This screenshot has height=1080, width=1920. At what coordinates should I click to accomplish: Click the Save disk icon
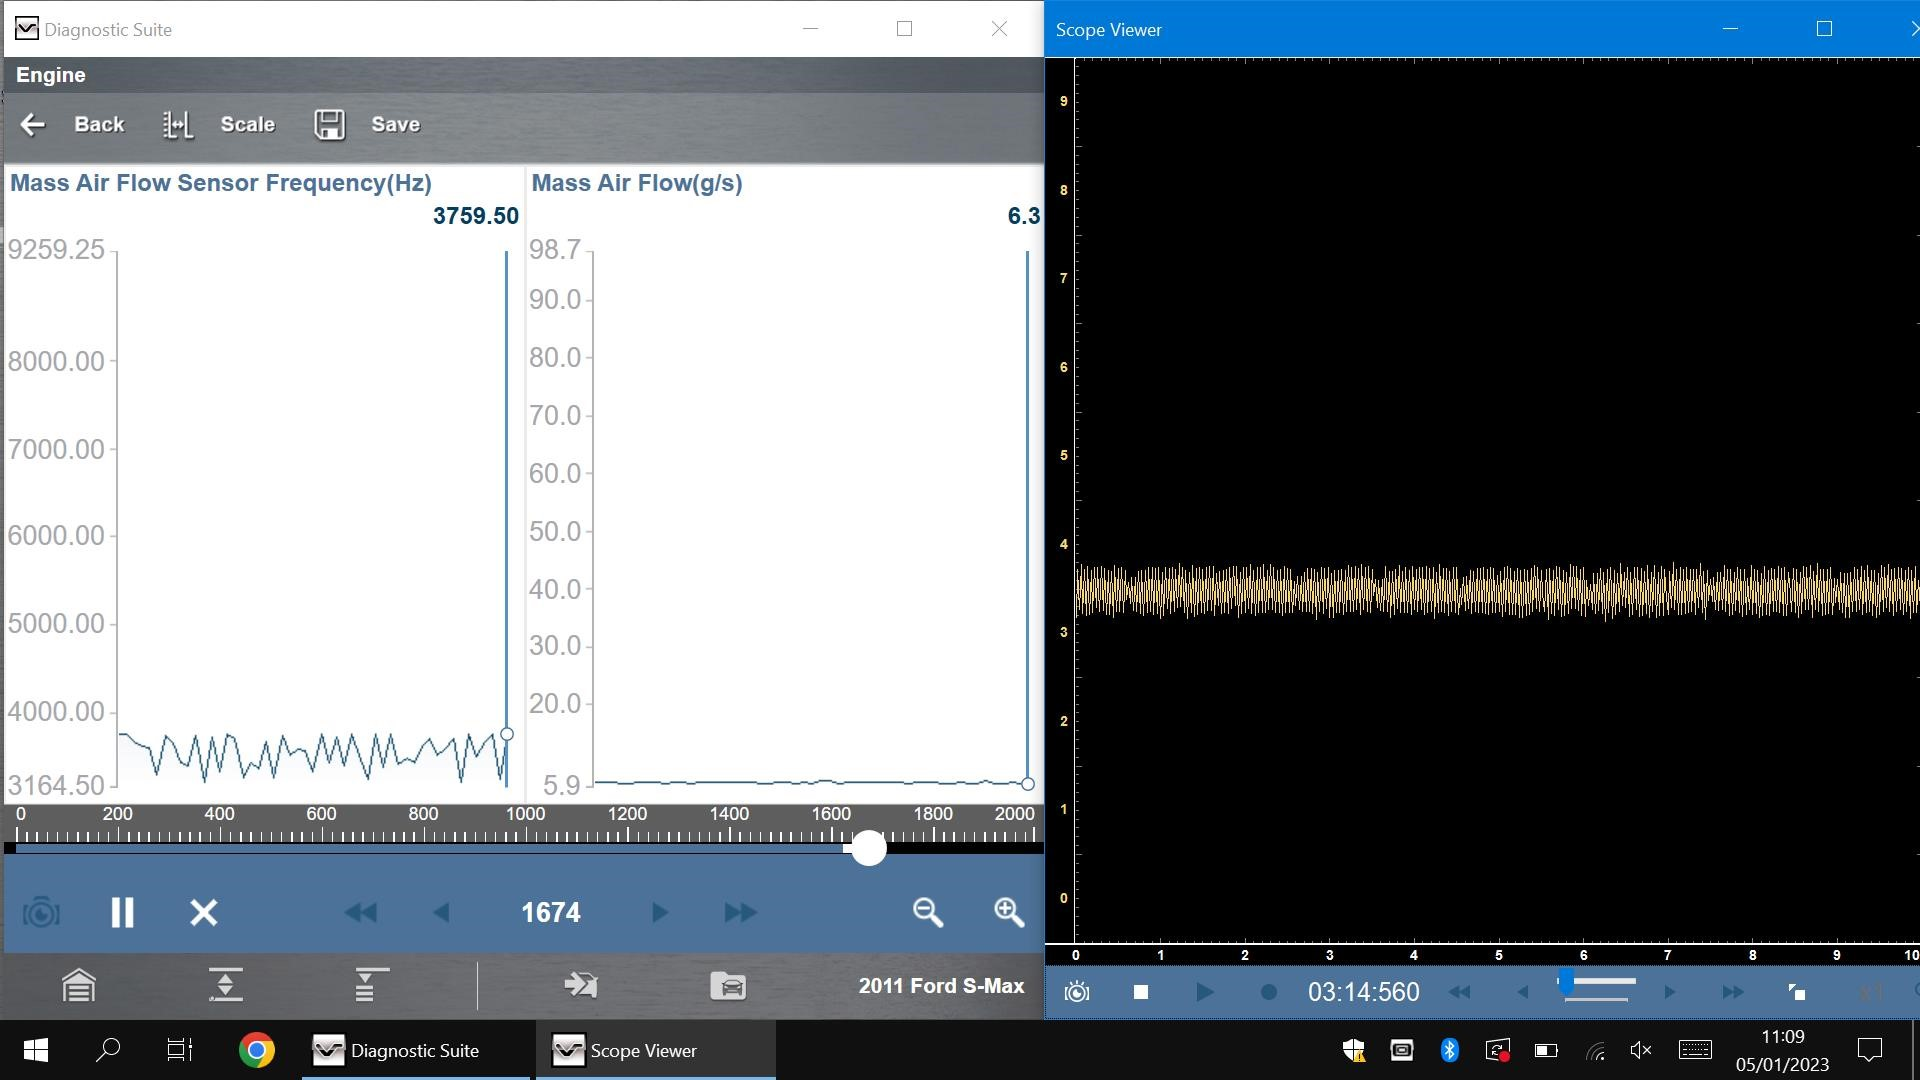pos(329,124)
